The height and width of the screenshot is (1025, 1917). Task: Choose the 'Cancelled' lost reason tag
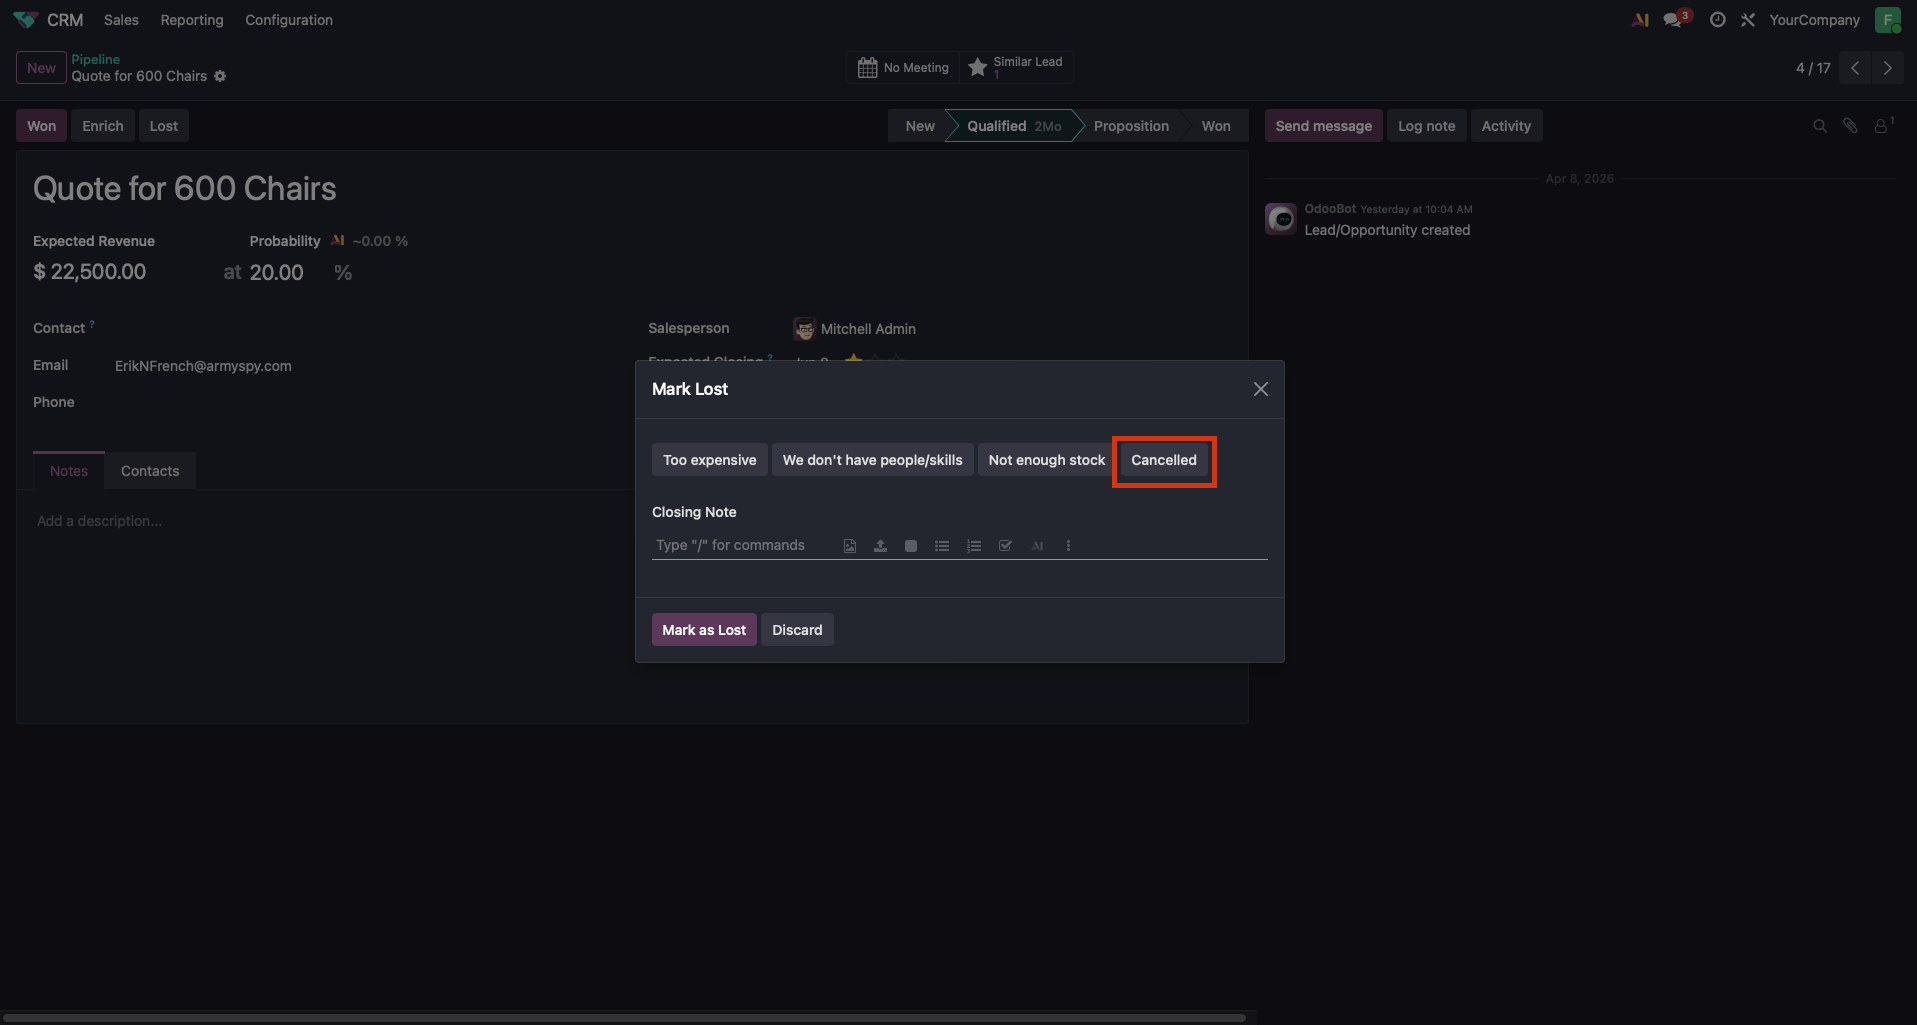[1163, 460]
